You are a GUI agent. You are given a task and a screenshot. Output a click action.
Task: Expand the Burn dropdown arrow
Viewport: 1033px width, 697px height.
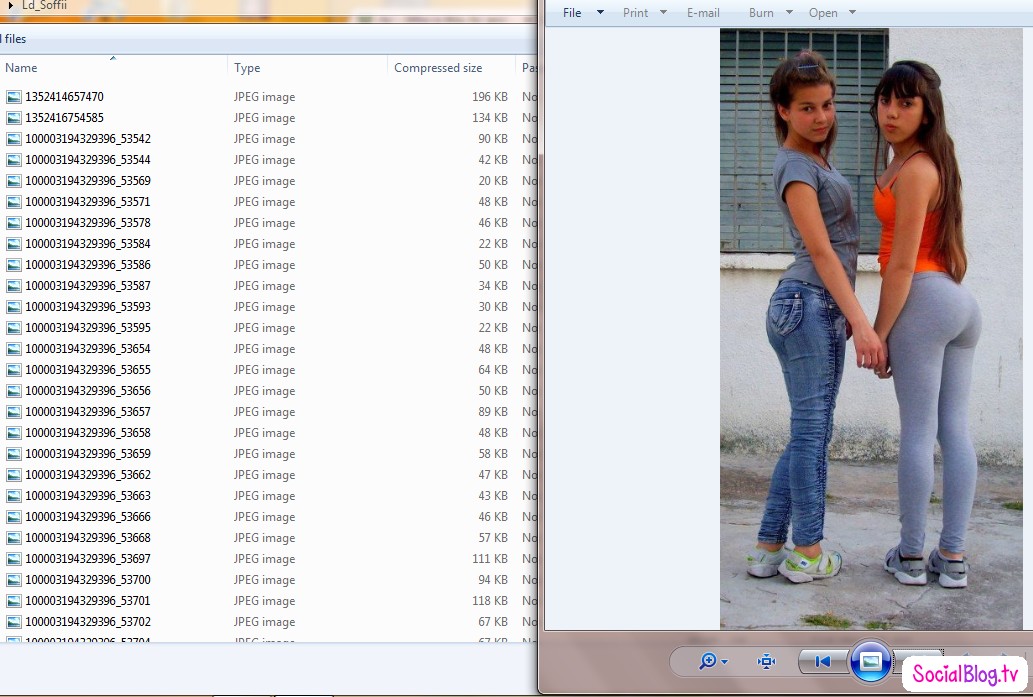click(789, 13)
